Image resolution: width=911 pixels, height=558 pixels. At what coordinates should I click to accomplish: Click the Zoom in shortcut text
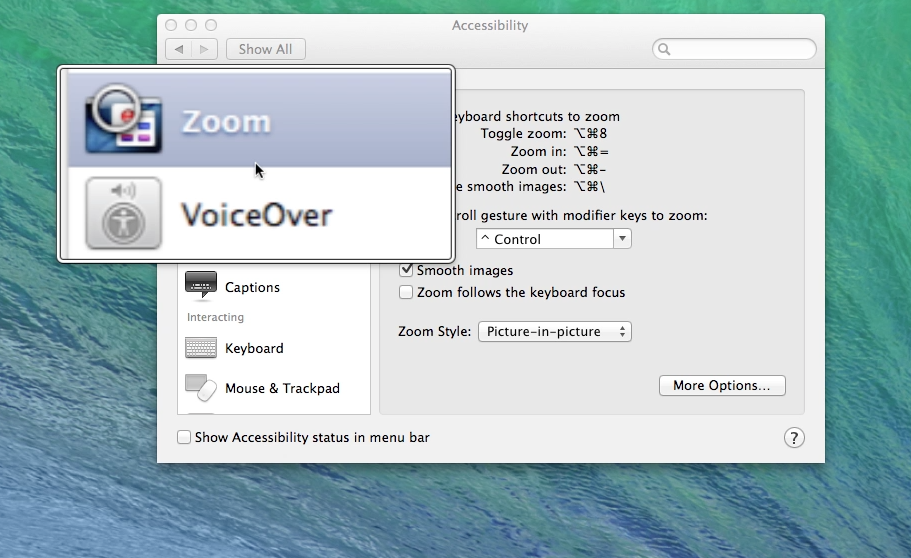tap(559, 152)
